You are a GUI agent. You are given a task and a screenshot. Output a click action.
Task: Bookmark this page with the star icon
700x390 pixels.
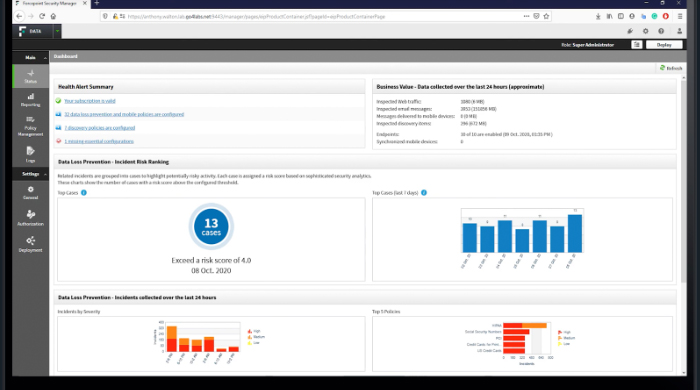click(x=546, y=16)
